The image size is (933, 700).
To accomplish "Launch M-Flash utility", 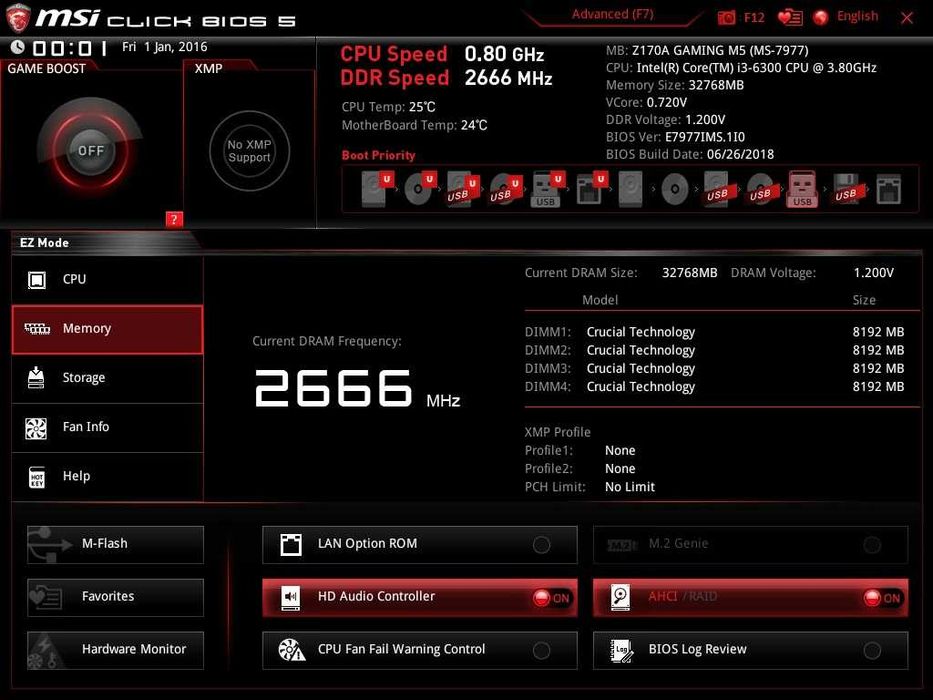I will 115,544.
